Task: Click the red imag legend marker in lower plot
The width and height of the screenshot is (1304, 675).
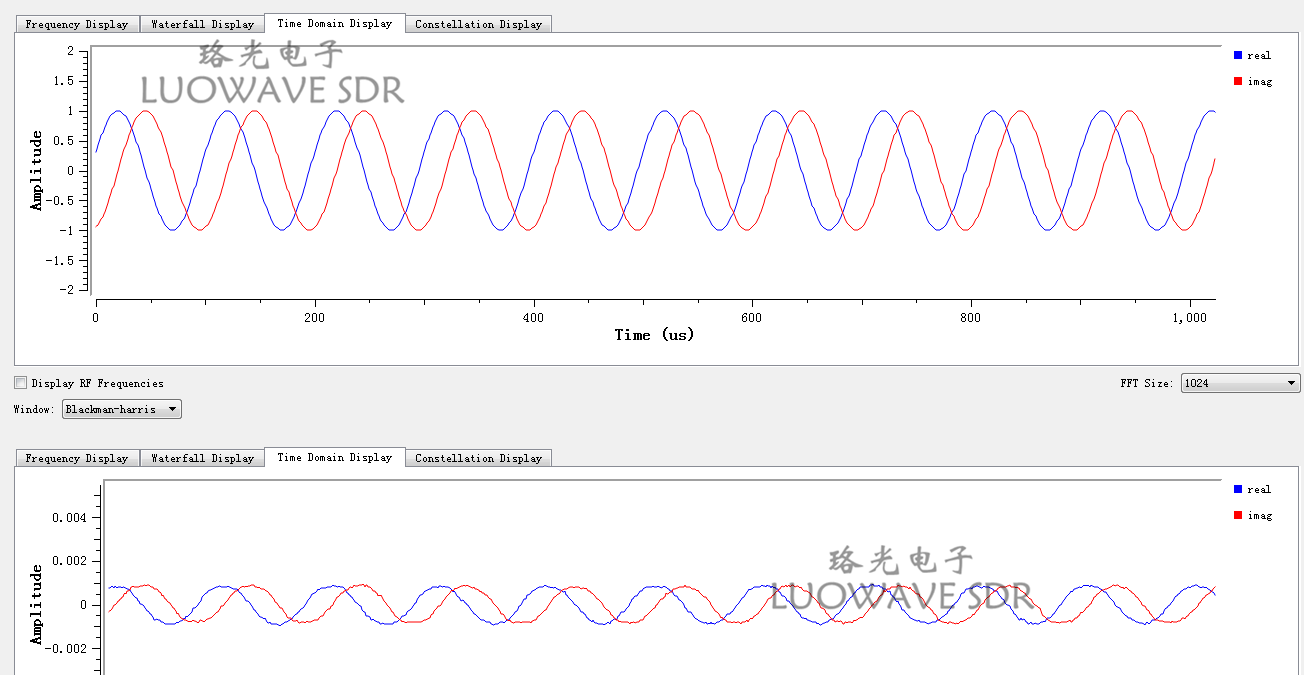Action: pyautogui.click(x=1238, y=516)
